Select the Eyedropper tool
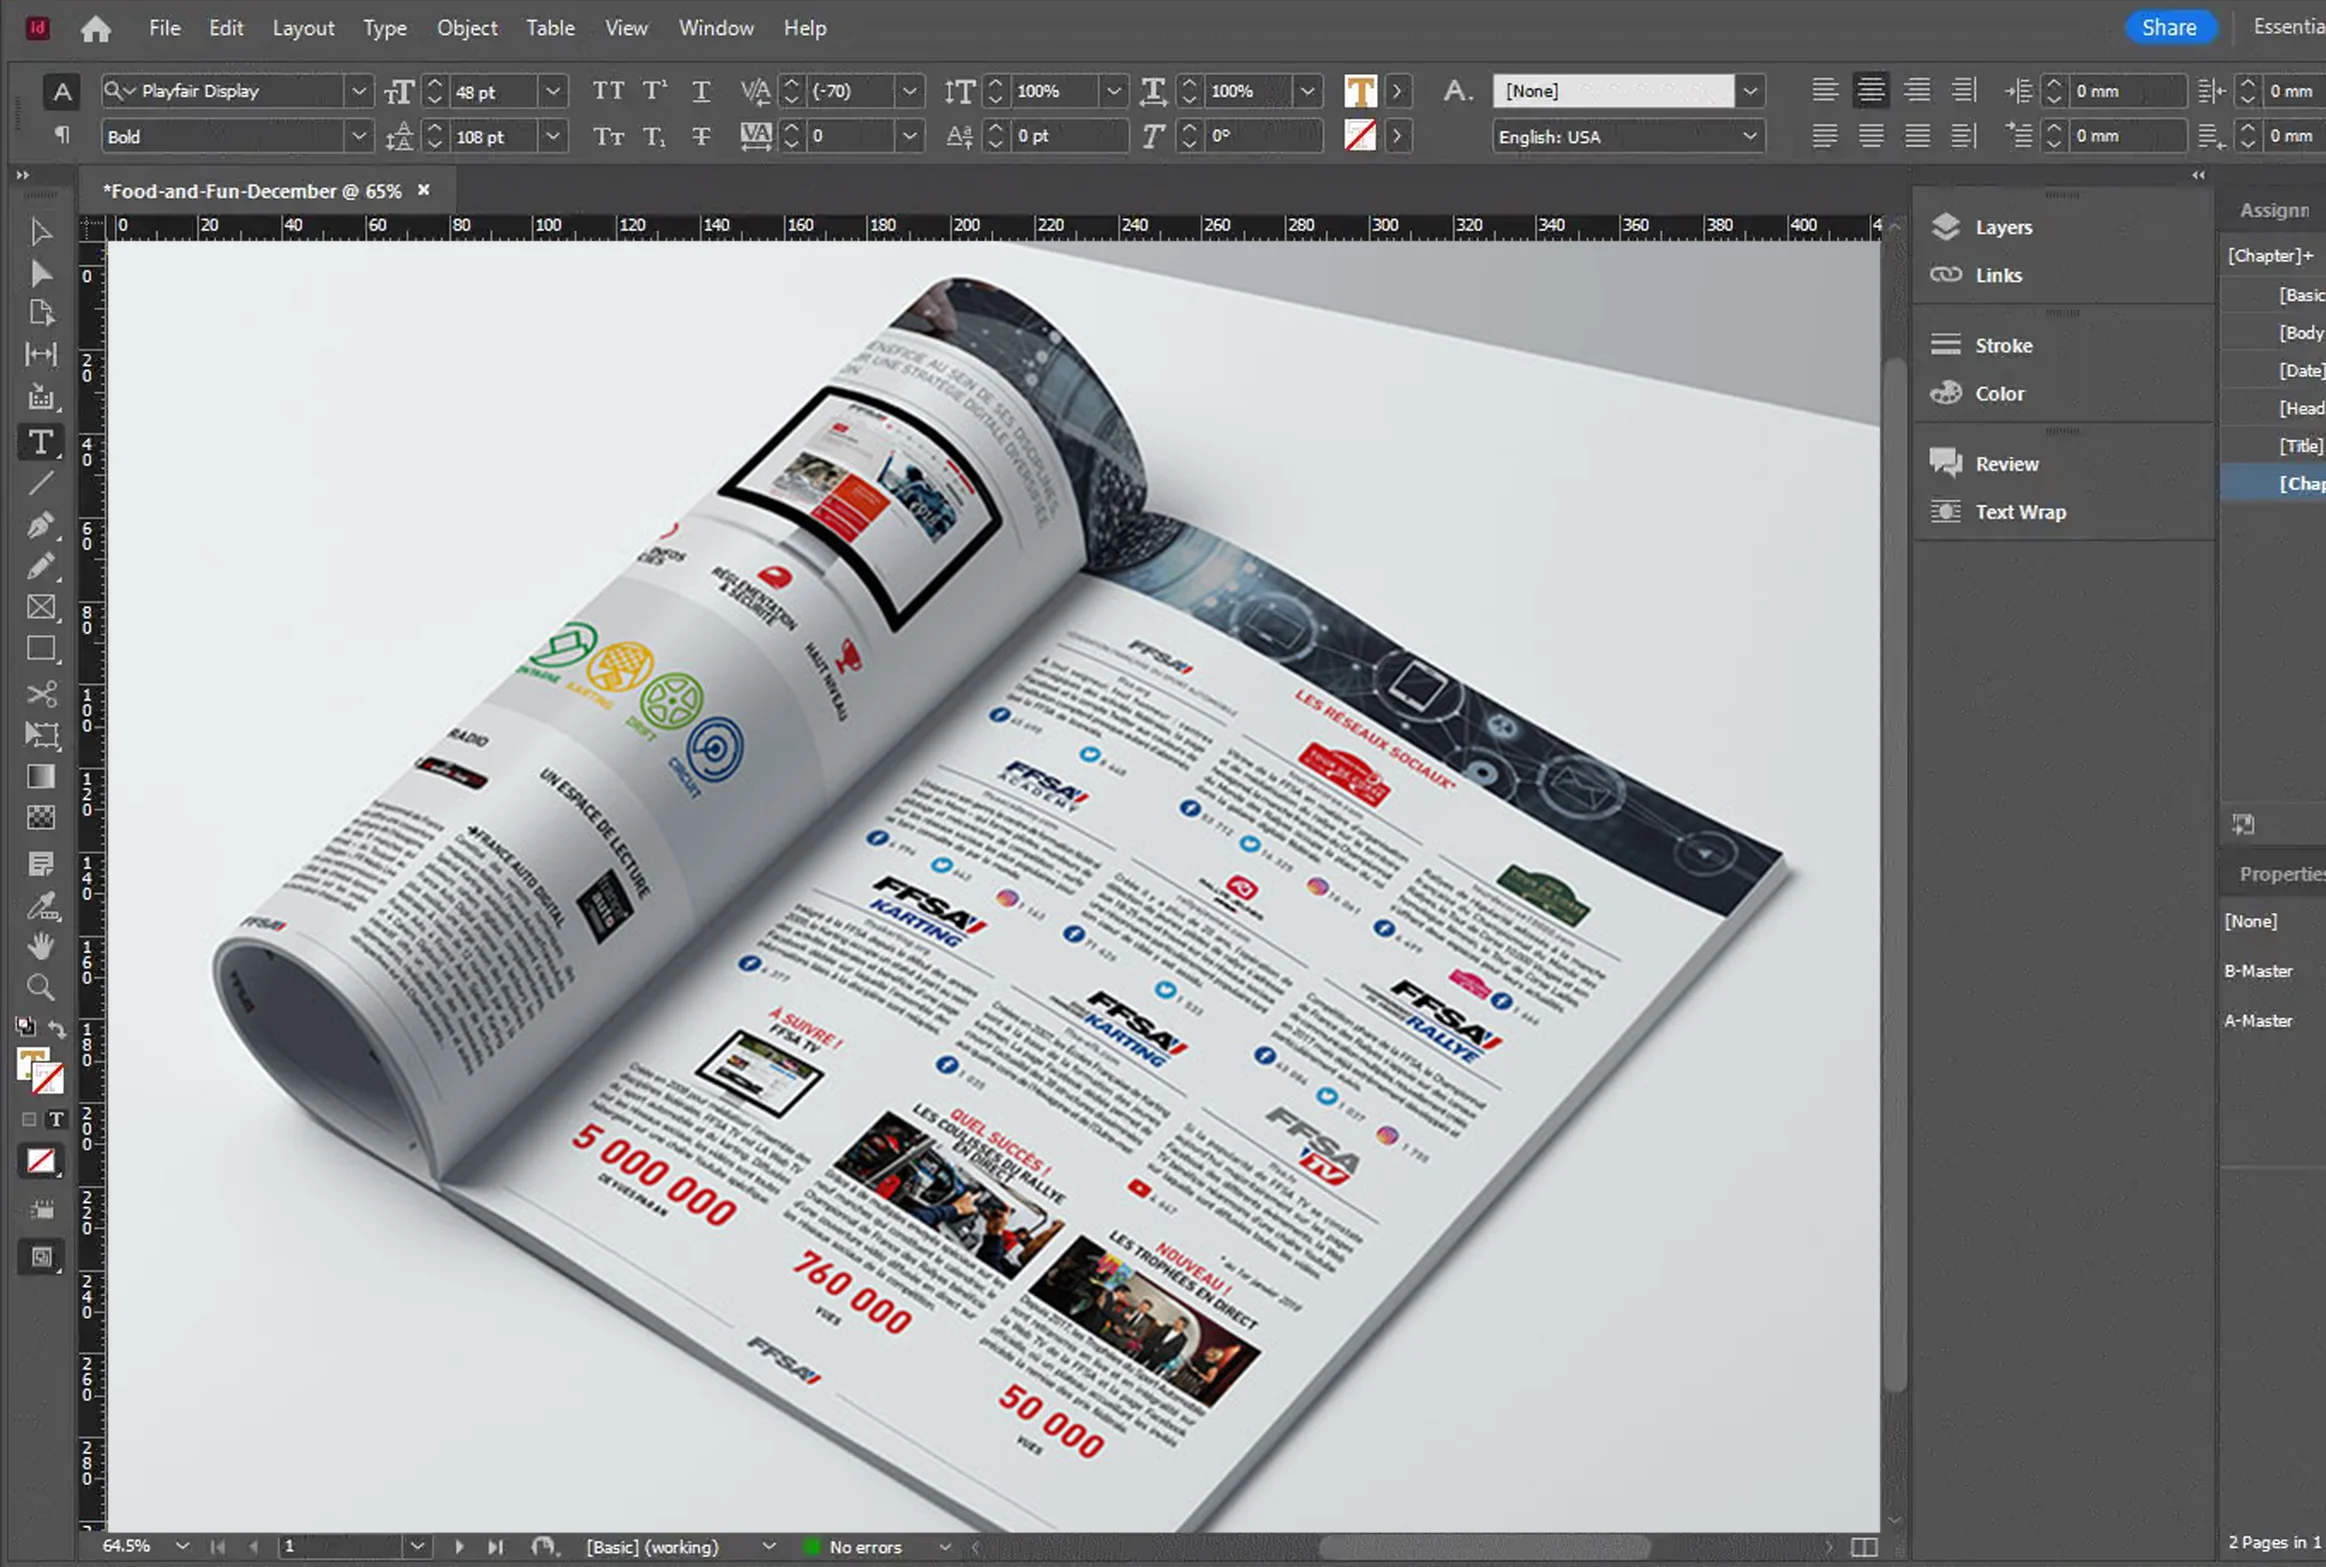The image size is (2326, 1567). [40, 906]
